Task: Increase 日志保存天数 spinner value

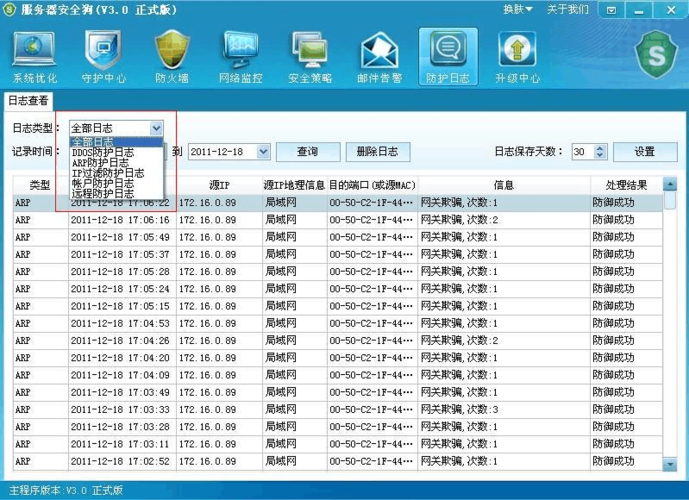Action: pyautogui.click(x=600, y=148)
